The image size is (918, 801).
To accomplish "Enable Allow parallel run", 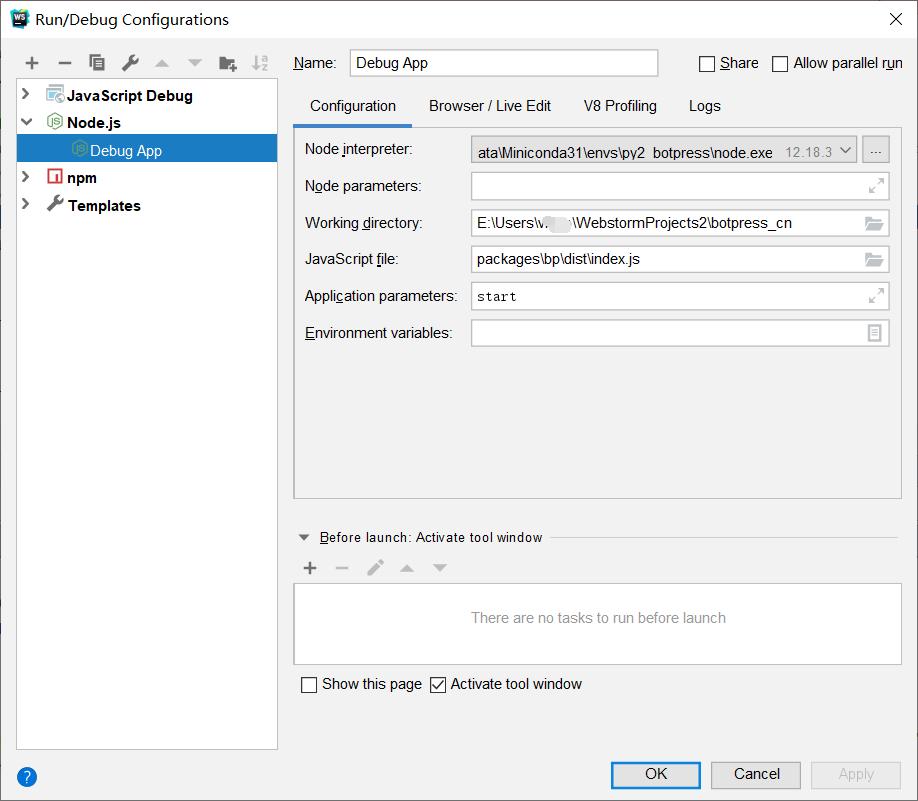I will click(x=780, y=64).
